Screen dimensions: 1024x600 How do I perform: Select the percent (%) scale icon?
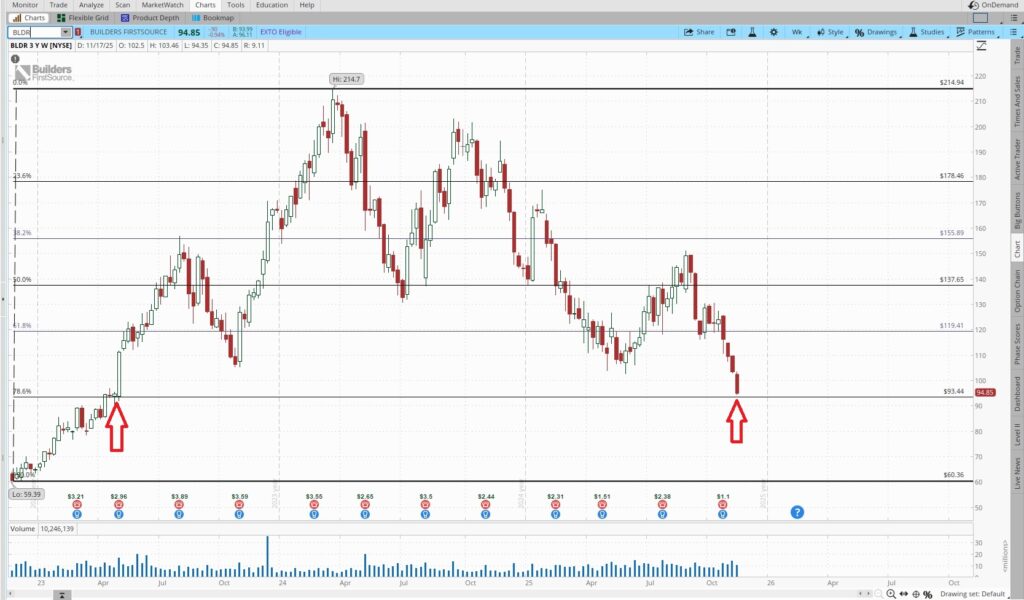[x=927, y=594]
